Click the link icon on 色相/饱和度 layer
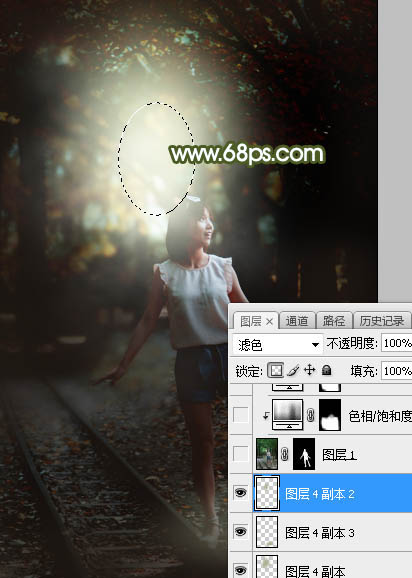The image size is (412, 578). coord(310,415)
